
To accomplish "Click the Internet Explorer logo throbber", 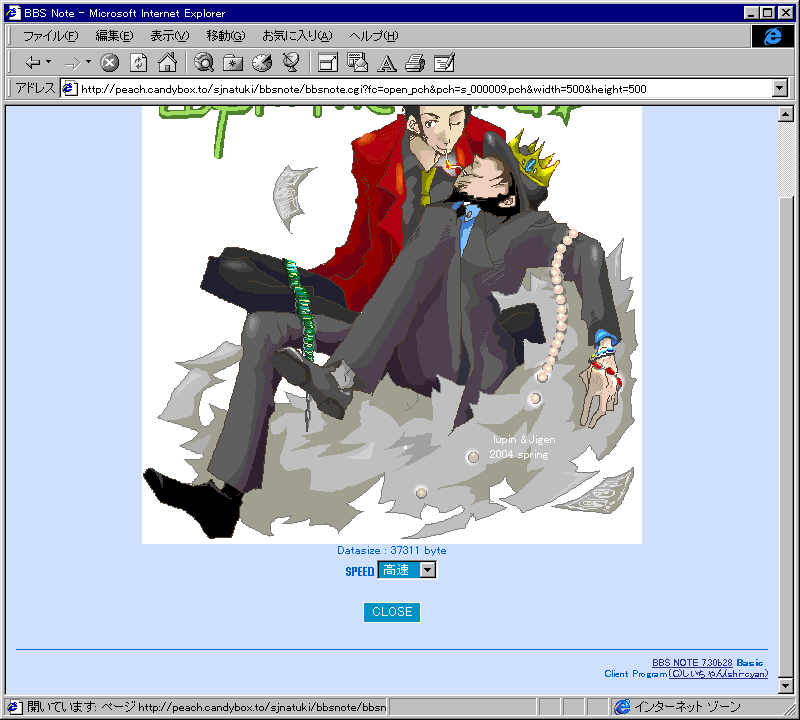I will point(772,36).
